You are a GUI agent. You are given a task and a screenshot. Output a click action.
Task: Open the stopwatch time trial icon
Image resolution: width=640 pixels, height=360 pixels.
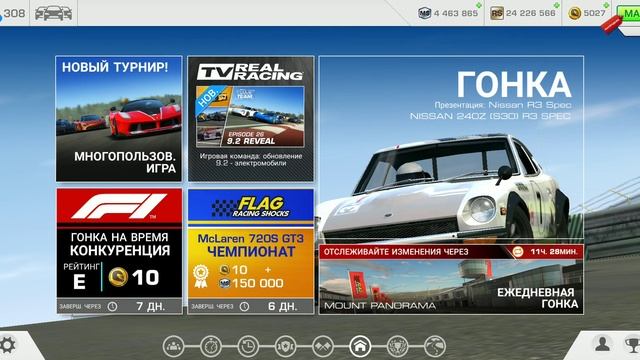click(211, 346)
